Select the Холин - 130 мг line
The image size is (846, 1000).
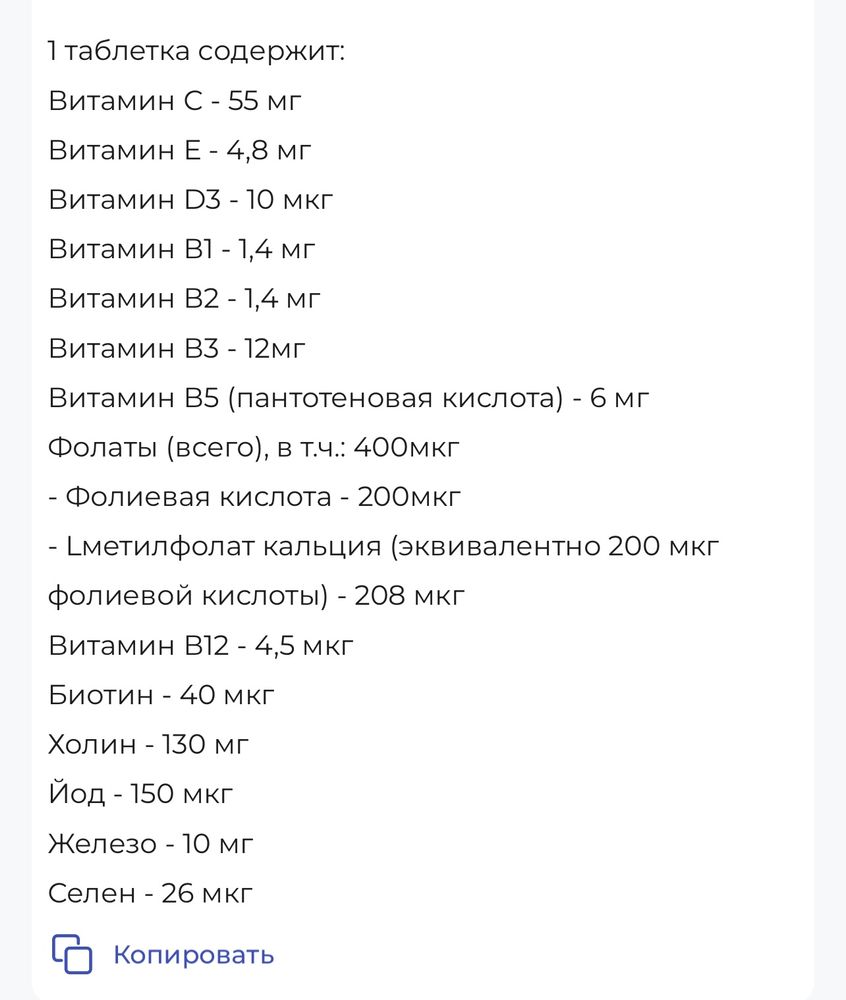pos(149,743)
